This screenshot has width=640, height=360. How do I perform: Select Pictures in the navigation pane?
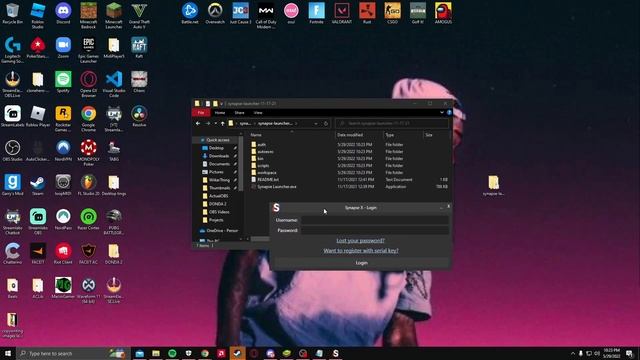(x=216, y=172)
